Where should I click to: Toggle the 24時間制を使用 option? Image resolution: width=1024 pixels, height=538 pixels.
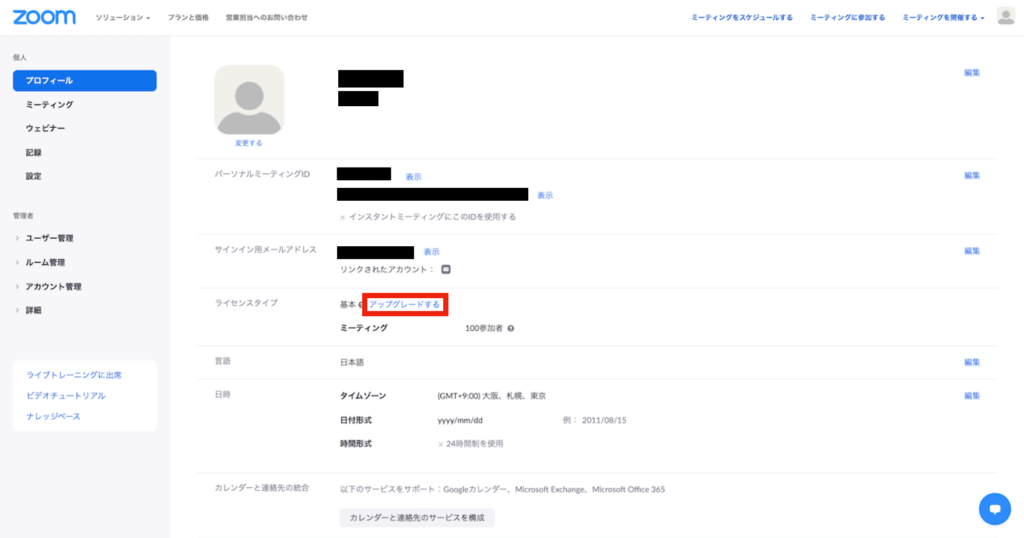[441, 443]
